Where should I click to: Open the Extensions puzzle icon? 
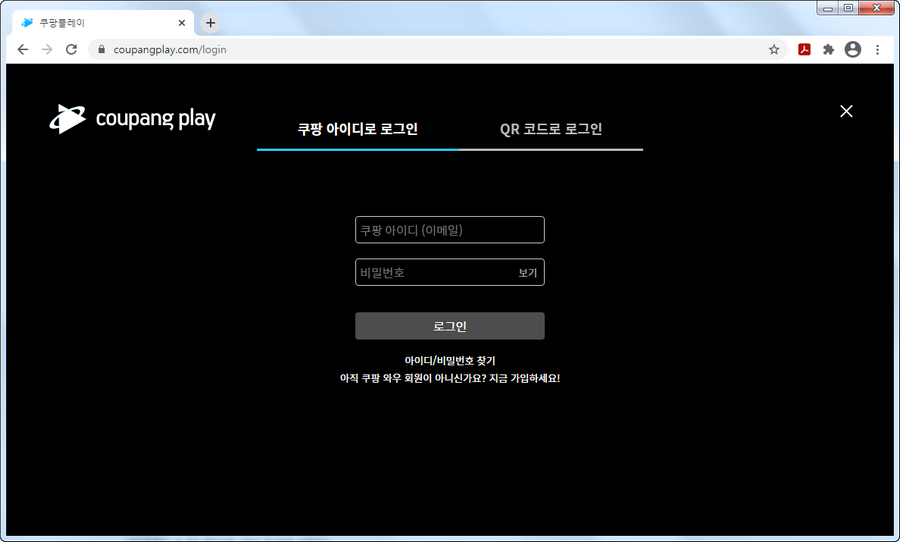828,49
